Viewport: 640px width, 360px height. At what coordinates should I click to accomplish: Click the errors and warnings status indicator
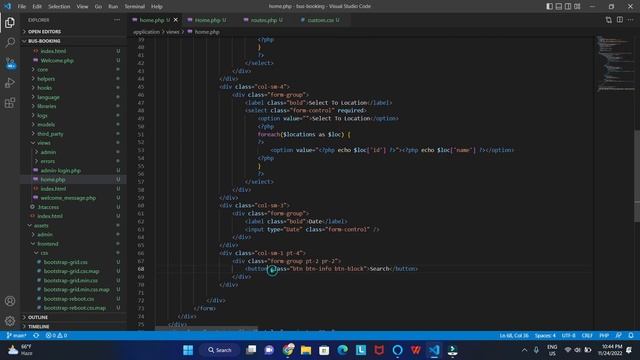point(56,336)
